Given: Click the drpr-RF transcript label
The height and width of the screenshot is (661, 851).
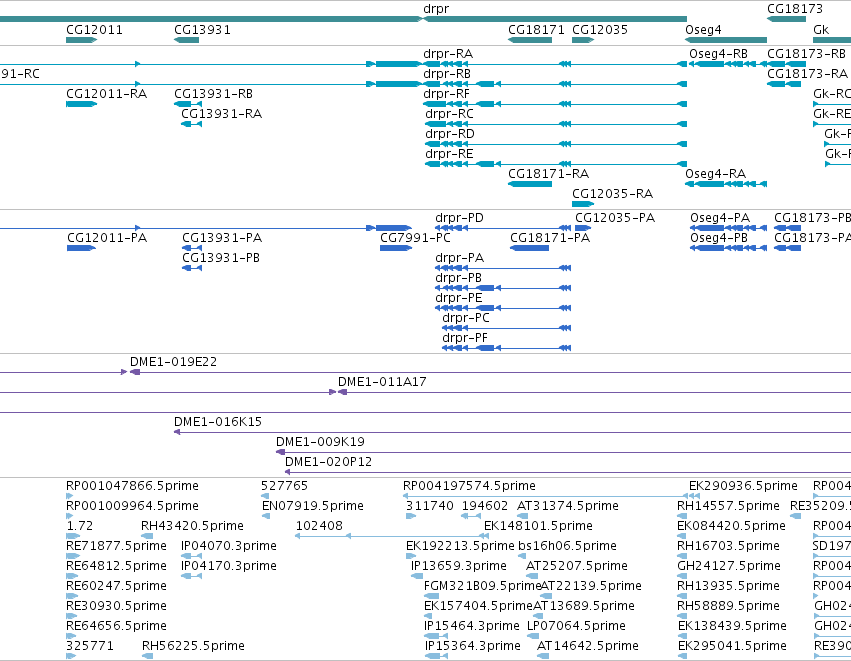Looking at the screenshot, I should [446, 94].
